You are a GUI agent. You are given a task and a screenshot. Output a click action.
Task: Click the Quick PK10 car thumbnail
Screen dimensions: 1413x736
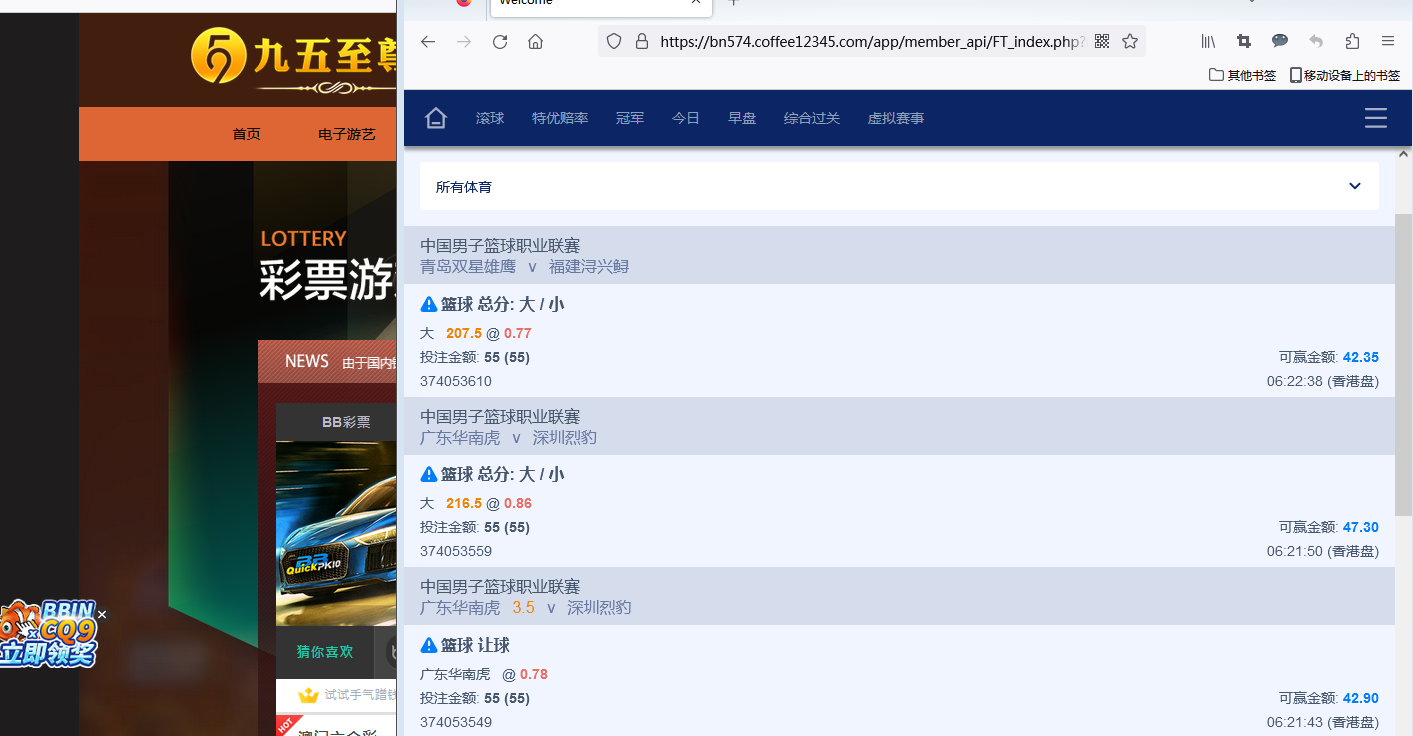(336, 533)
